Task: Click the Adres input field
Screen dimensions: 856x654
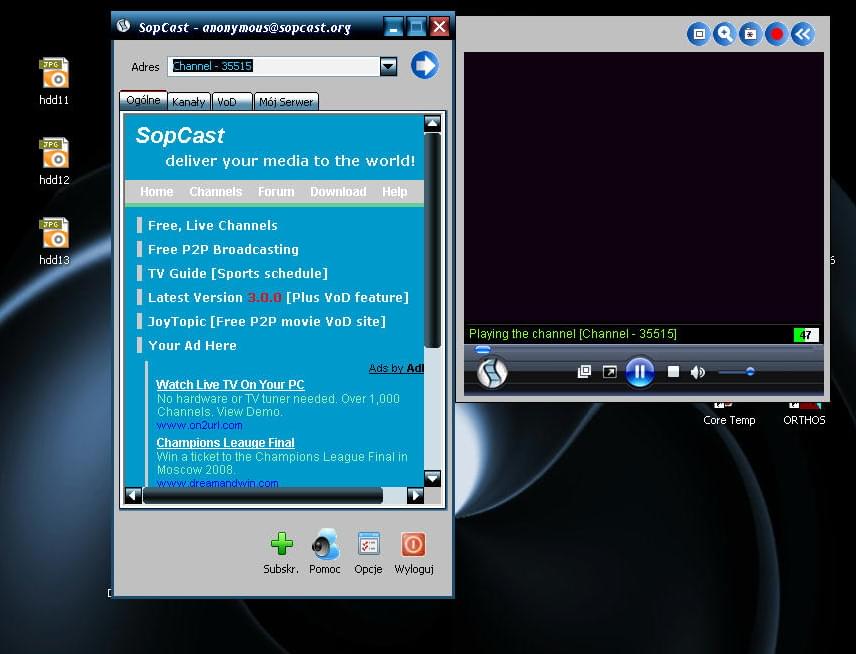Action: pyautogui.click(x=274, y=67)
